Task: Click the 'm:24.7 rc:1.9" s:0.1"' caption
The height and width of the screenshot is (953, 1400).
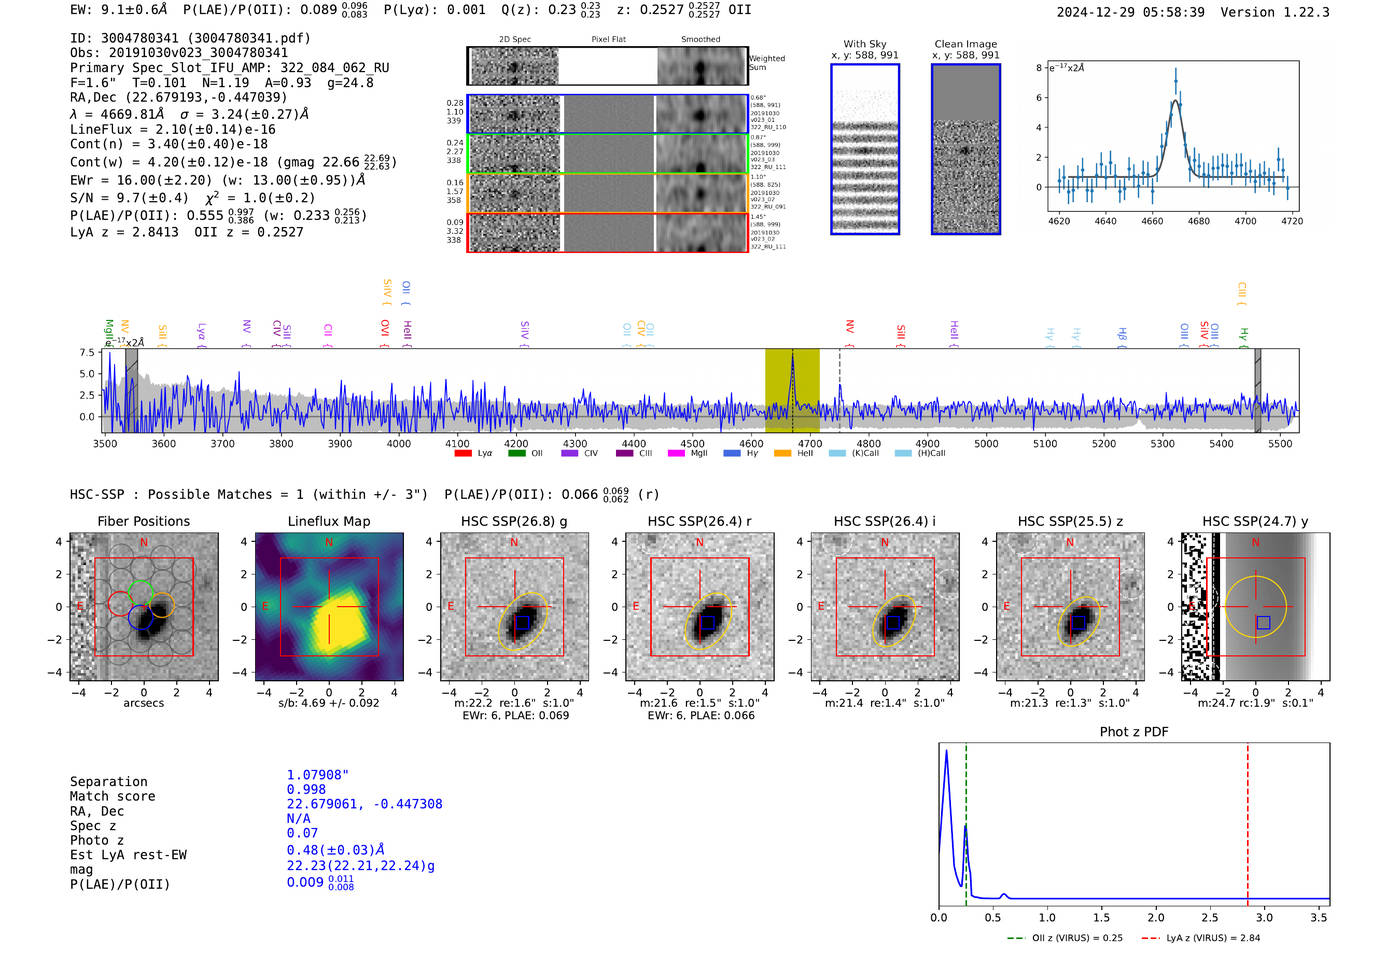Action: point(1255,703)
